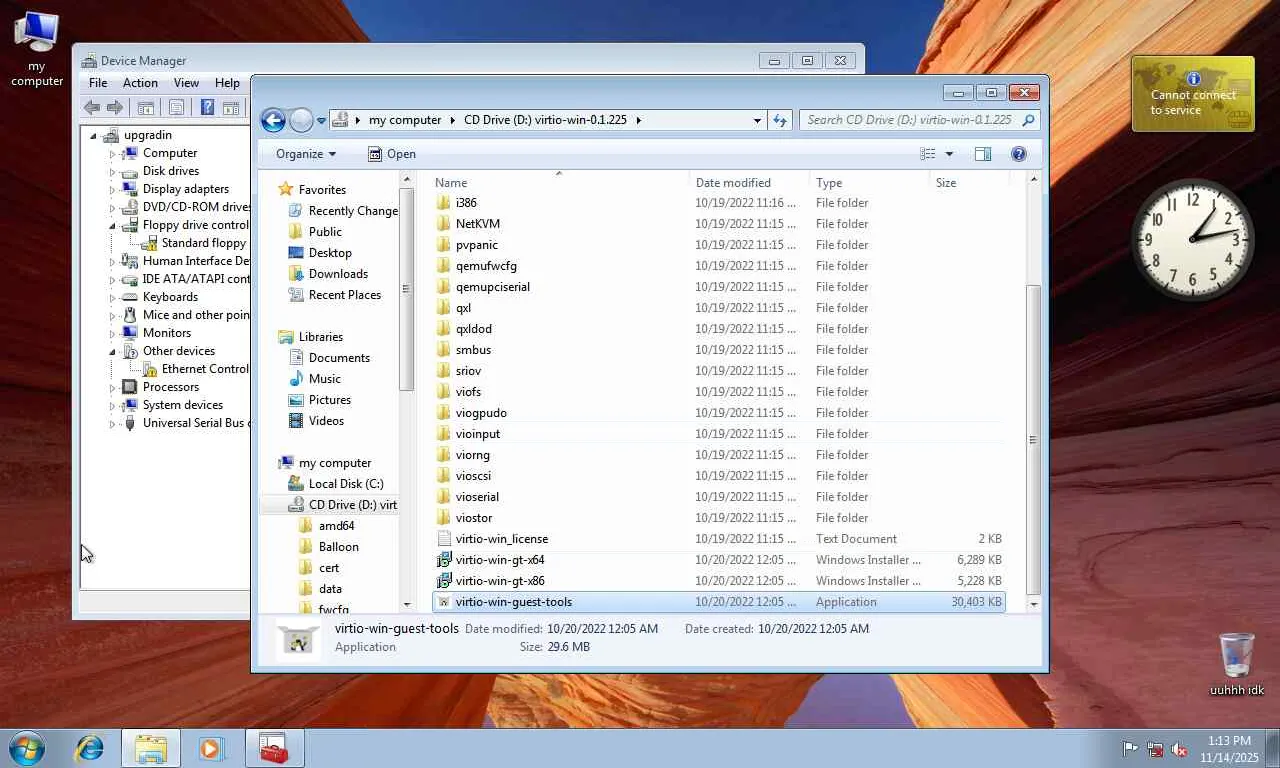The width and height of the screenshot is (1280, 768).
Task: Click the 'Cannot connect to service' gadget
Action: pos(1193,94)
